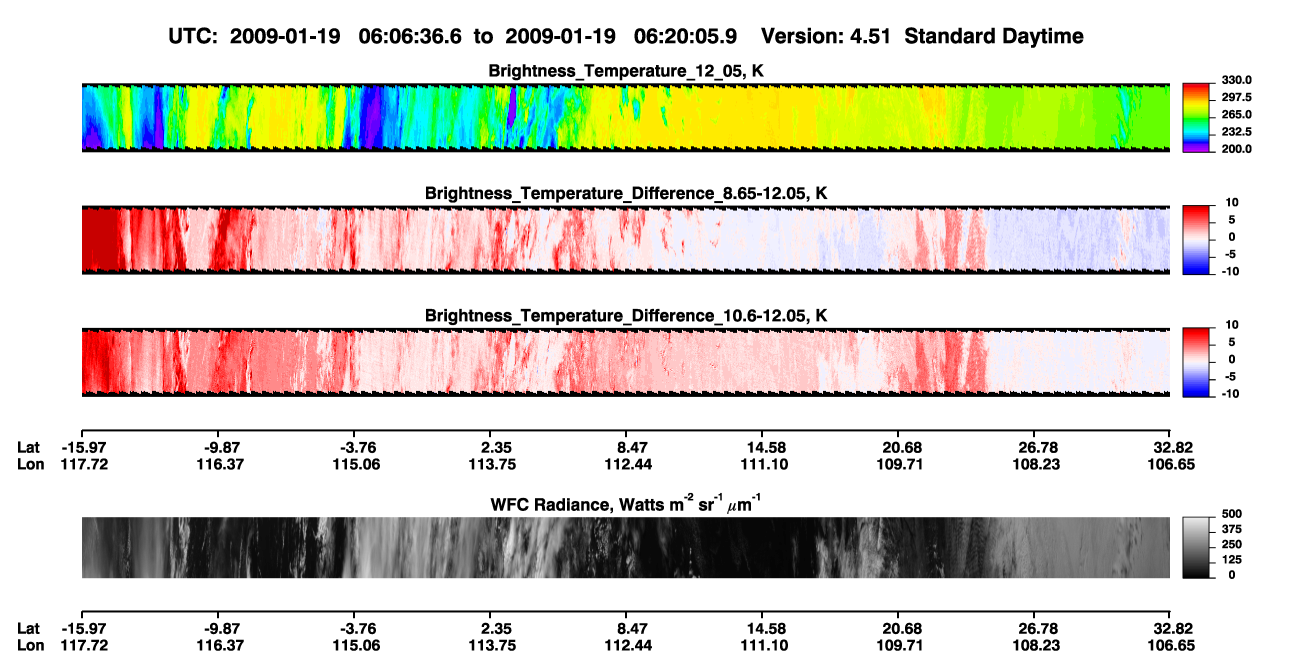The height and width of the screenshot is (667, 1300).
Task: Click the 10.6-12.05 difference color bar
Action: [x=1196, y=360]
